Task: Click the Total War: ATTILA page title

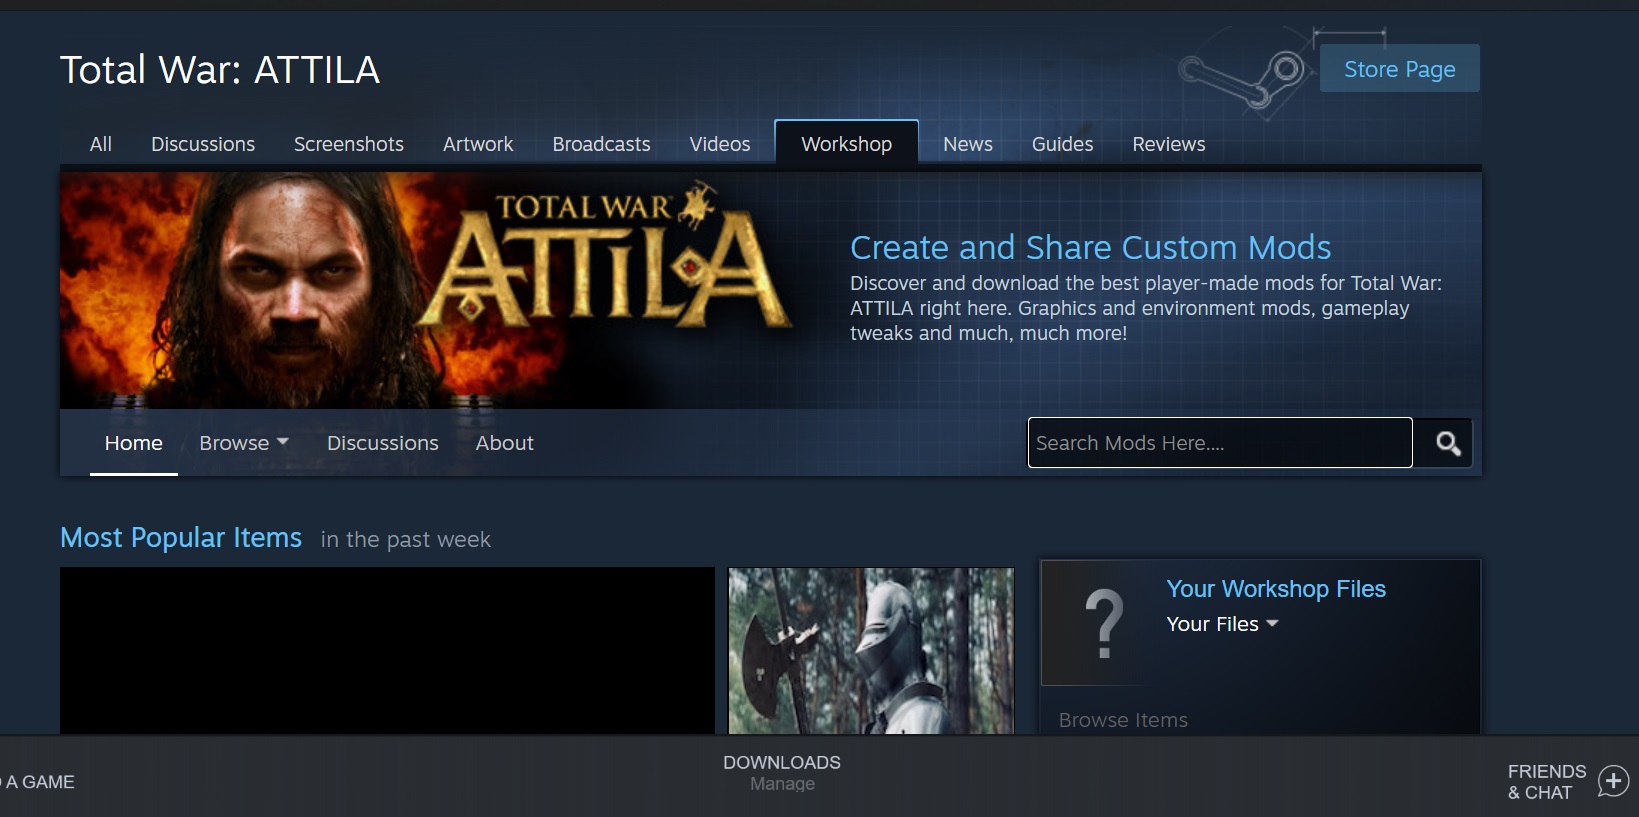Action: pyautogui.click(x=220, y=70)
